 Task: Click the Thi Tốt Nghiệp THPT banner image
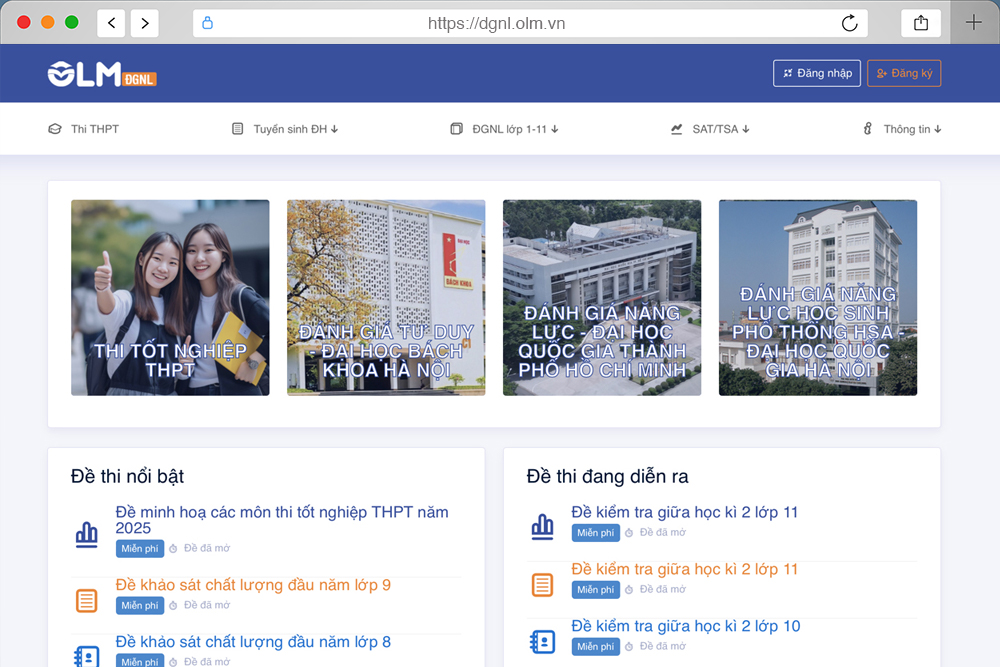pos(170,297)
